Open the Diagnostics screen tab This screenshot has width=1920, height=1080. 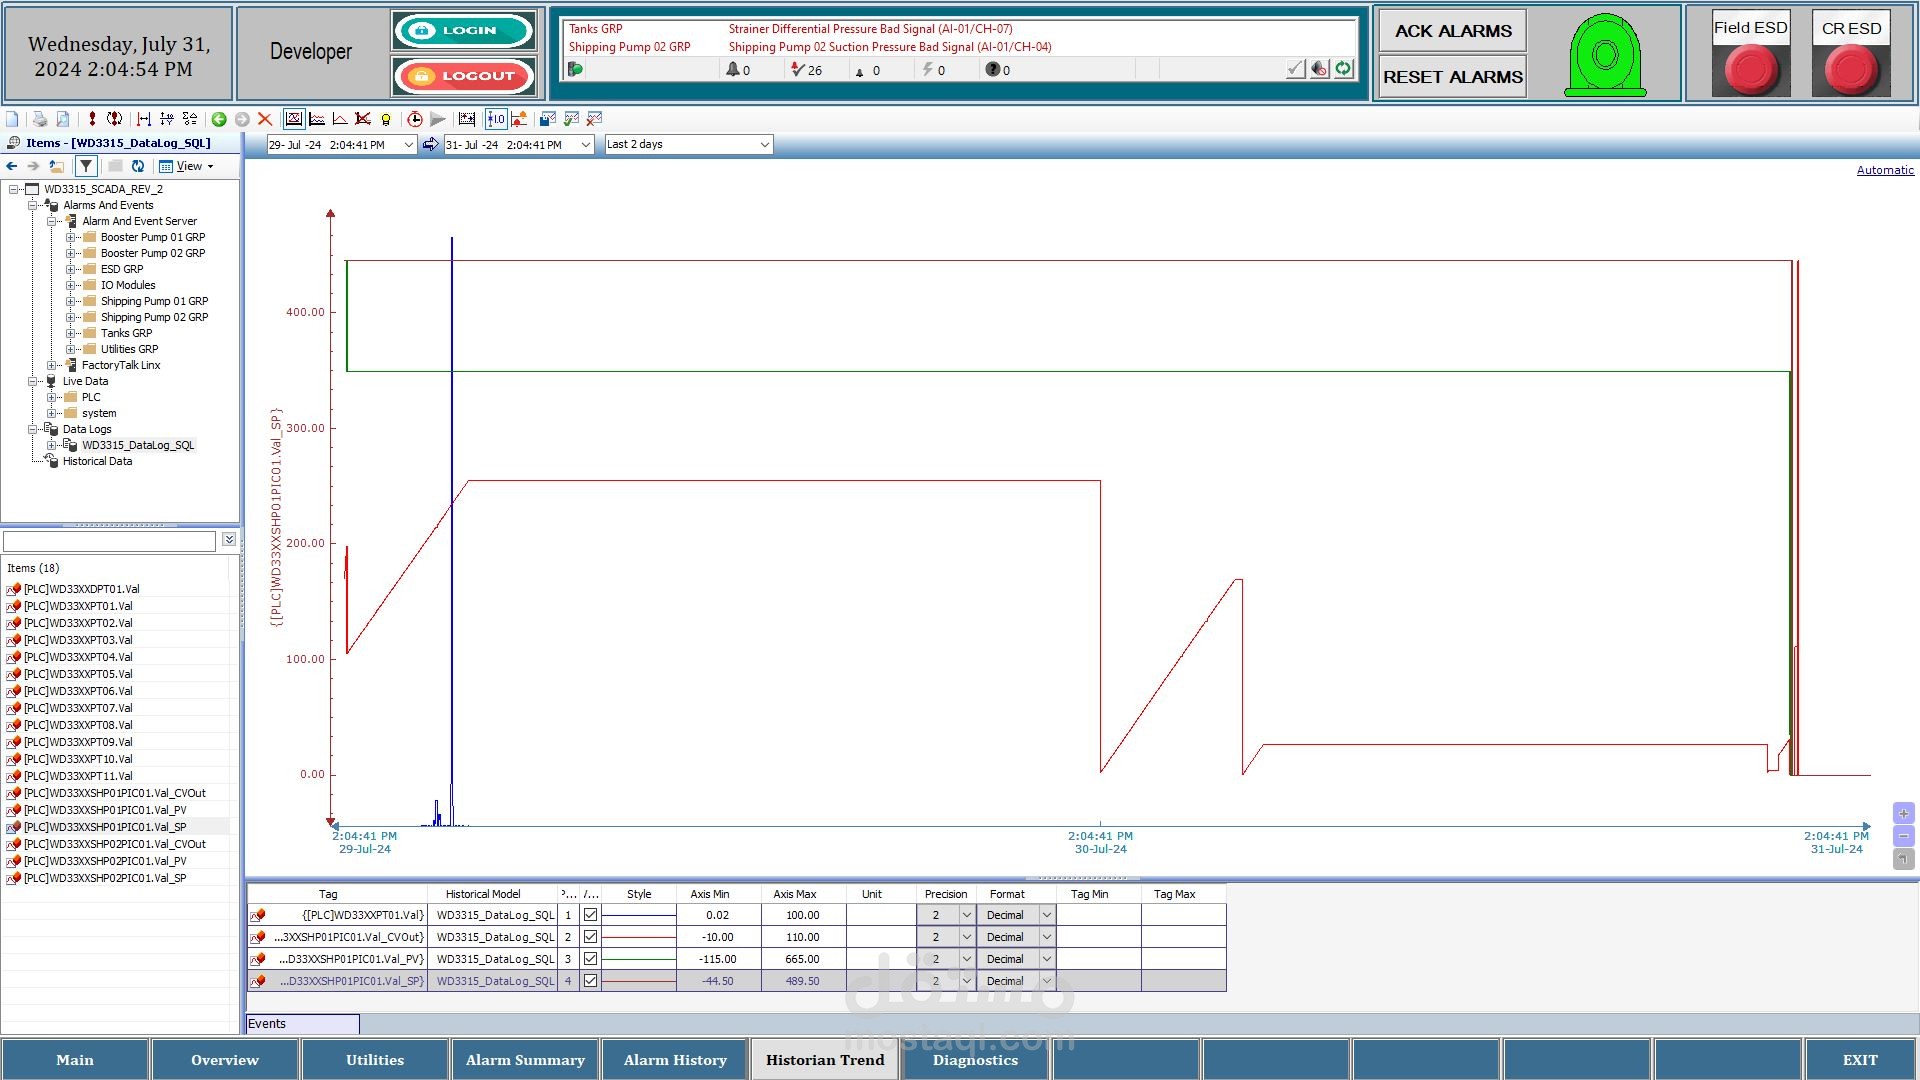point(975,1060)
